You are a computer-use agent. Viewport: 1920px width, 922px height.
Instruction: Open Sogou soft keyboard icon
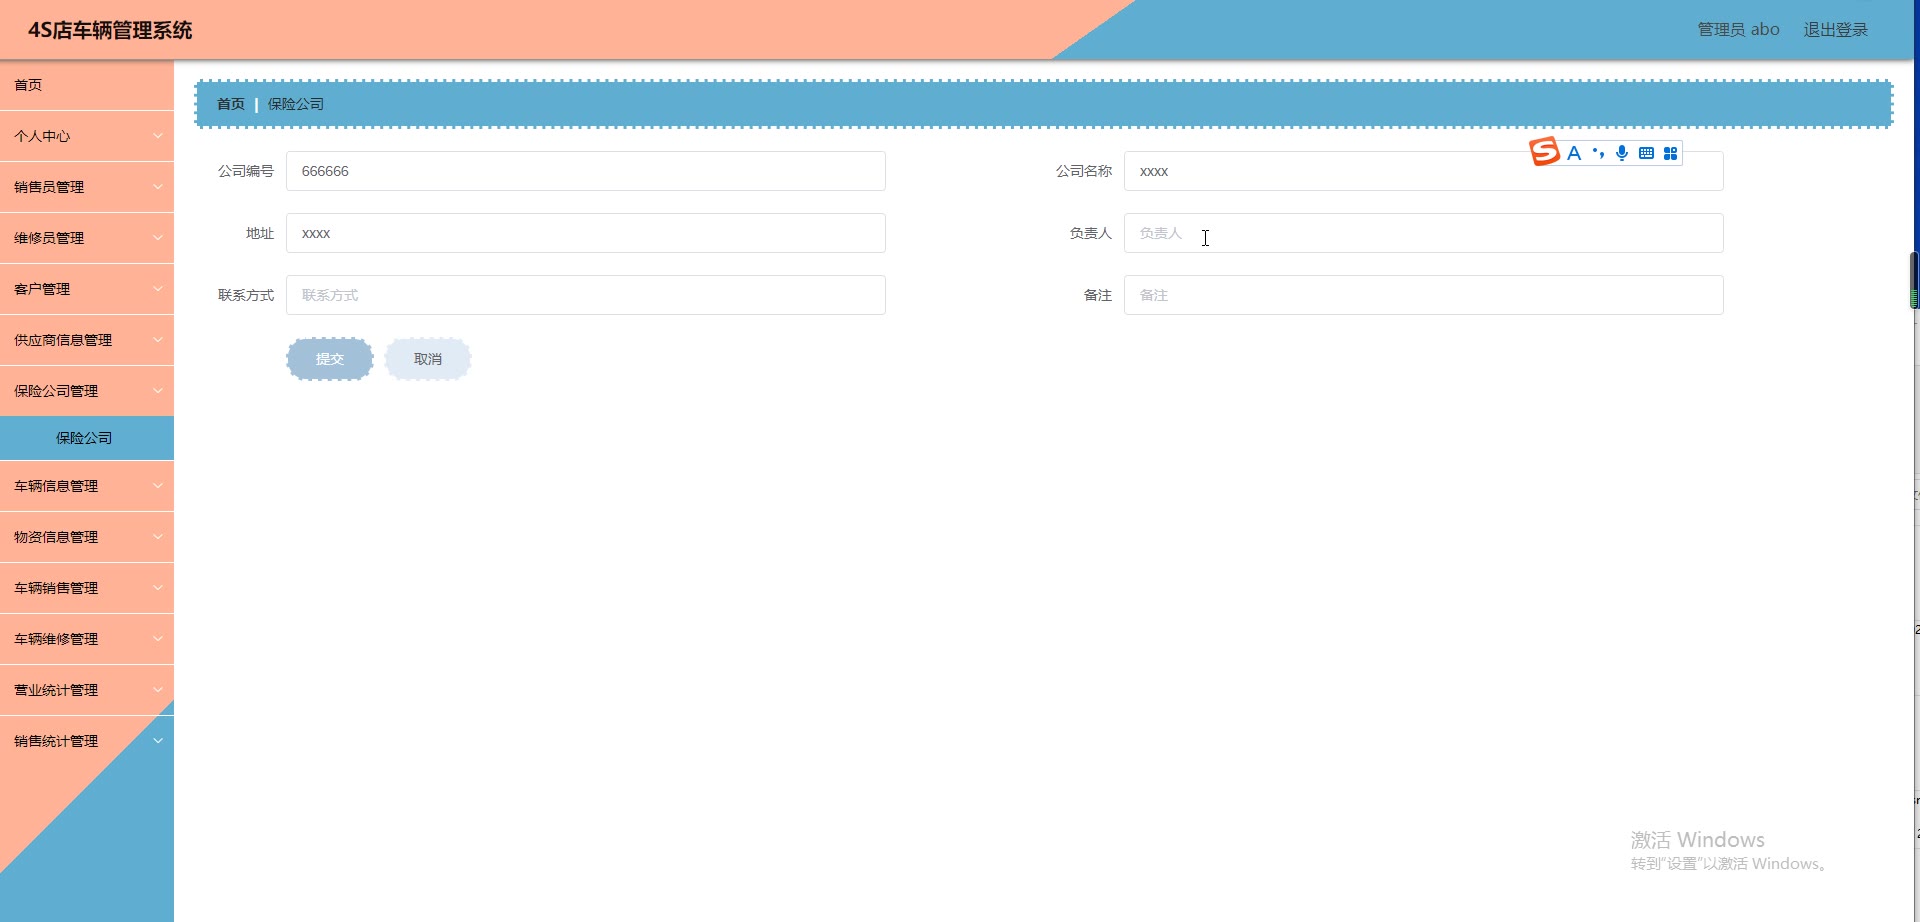point(1646,153)
